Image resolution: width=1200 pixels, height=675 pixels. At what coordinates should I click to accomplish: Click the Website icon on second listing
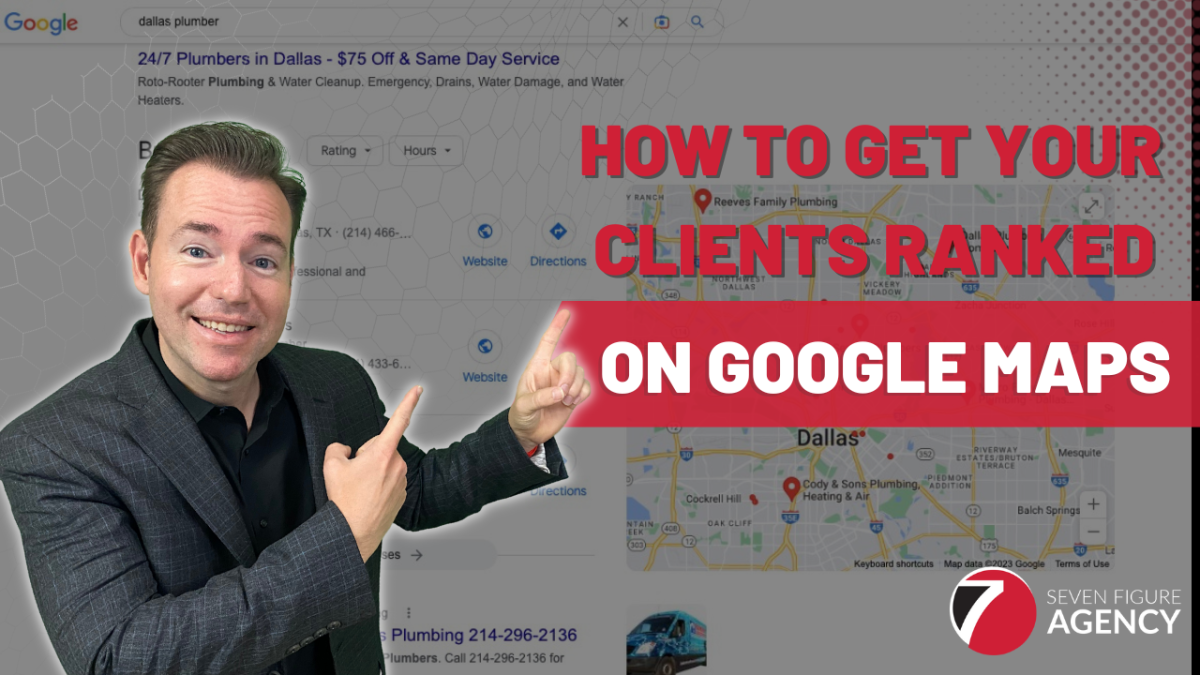coord(484,348)
